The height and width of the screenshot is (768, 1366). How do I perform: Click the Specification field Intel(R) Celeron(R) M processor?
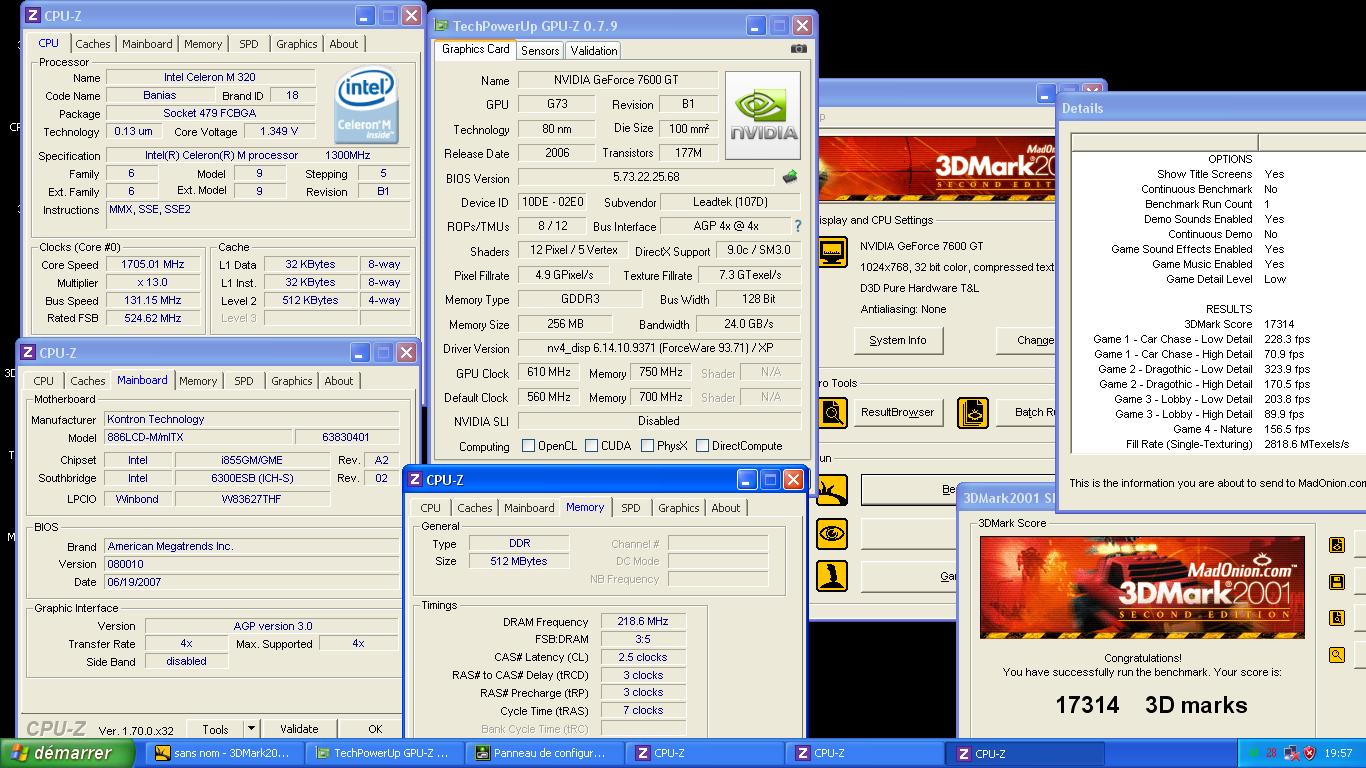[x=258, y=155]
